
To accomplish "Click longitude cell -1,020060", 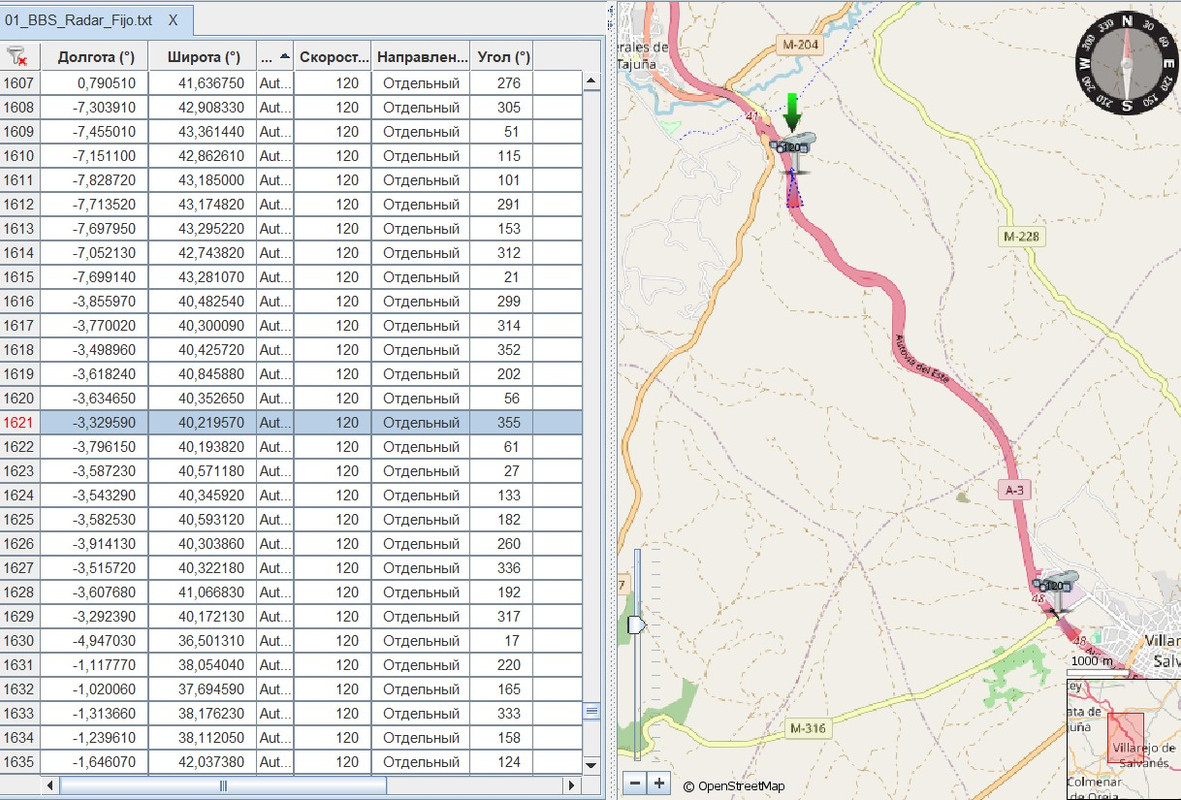I will click(x=95, y=689).
